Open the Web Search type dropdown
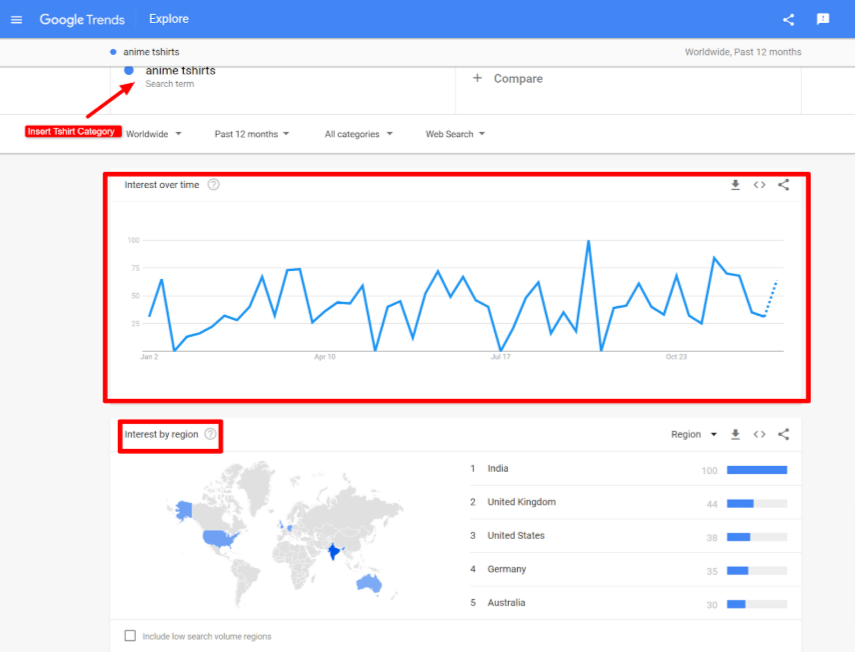855x652 pixels. point(455,134)
